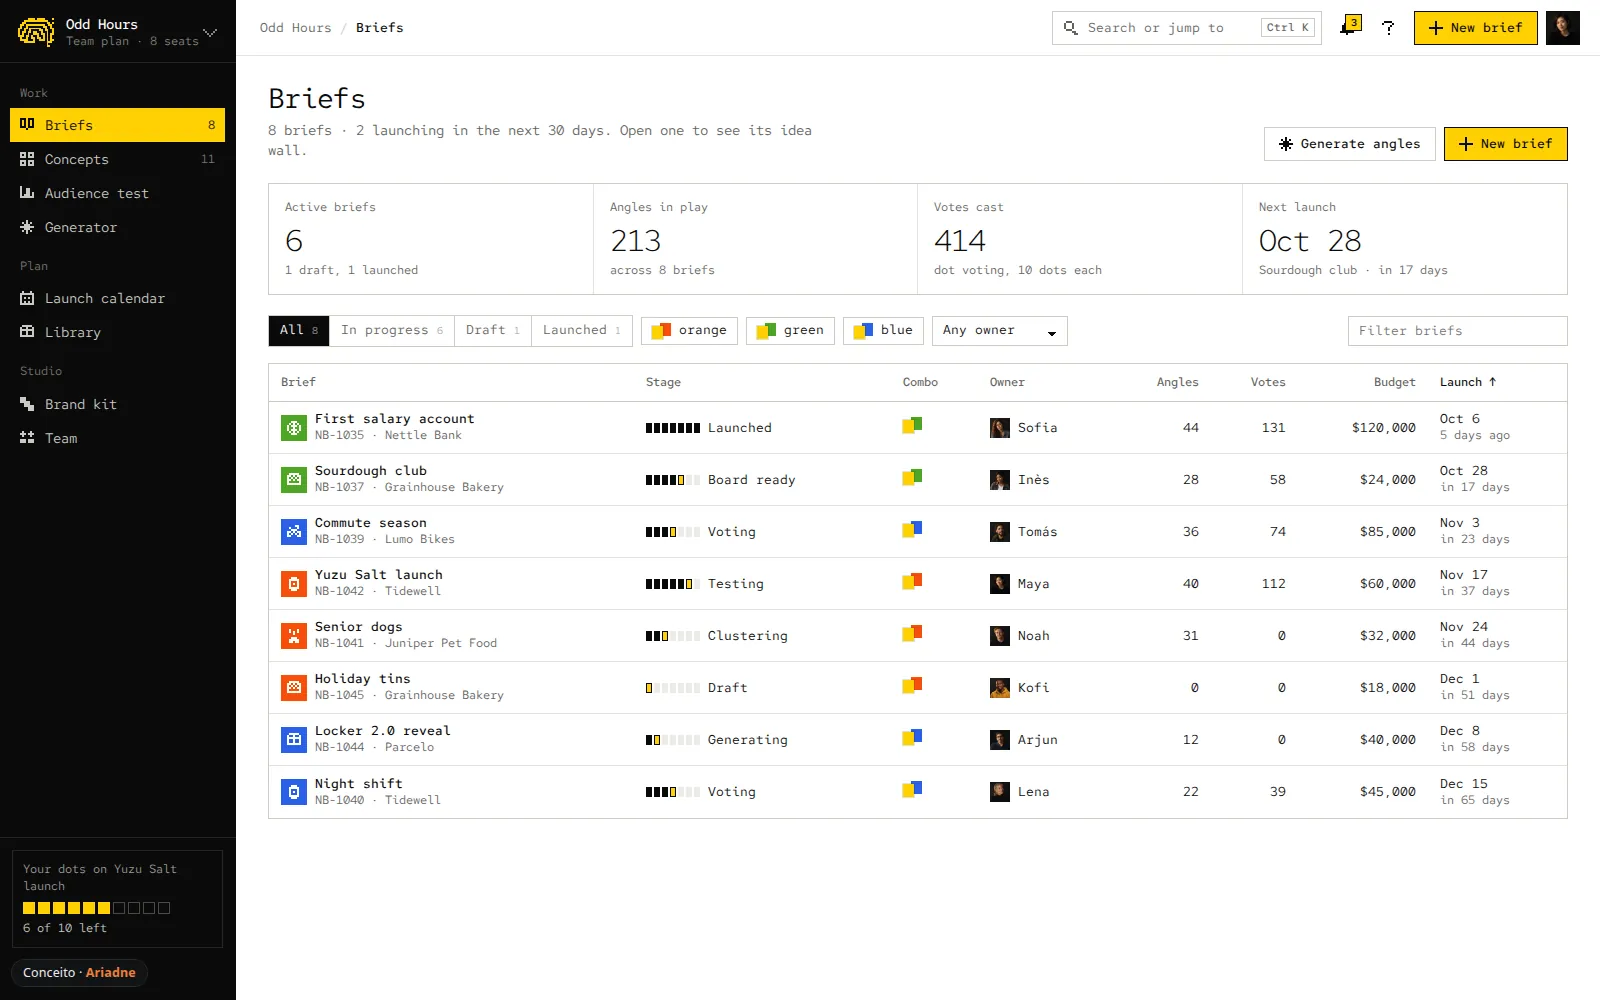This screenshot has width=1600, height=1000.
Task: Click the Briefs sidebar icon
Action: pos(27,125)
